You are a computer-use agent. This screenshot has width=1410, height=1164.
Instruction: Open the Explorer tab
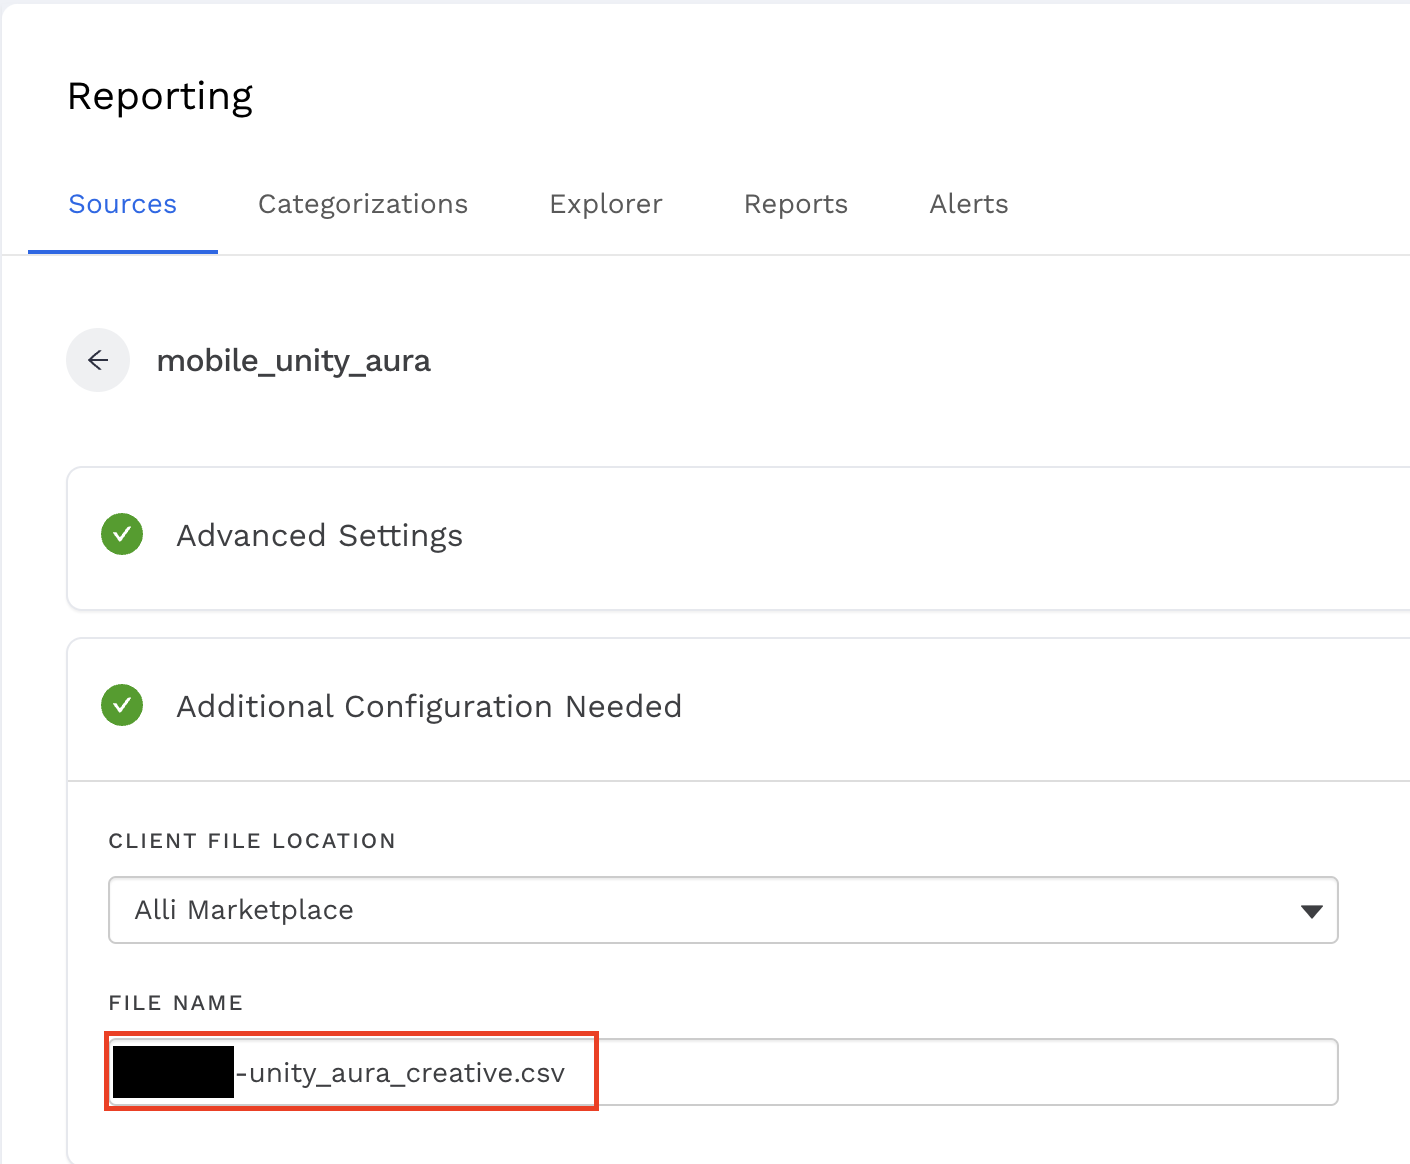coord(605,204)
